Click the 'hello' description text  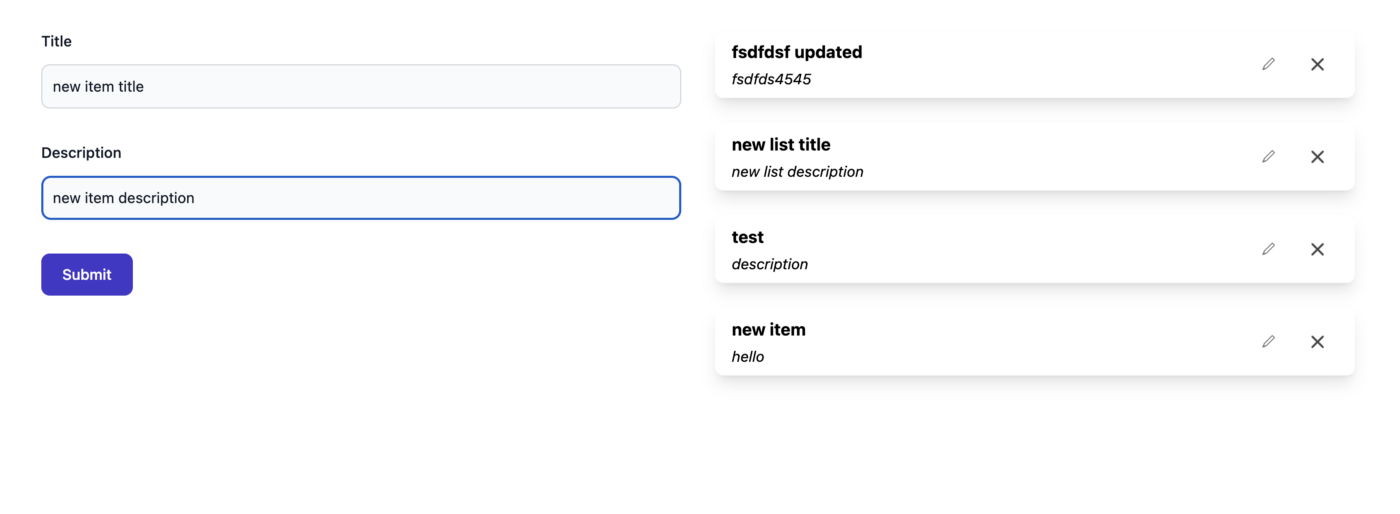coord(747,357)
